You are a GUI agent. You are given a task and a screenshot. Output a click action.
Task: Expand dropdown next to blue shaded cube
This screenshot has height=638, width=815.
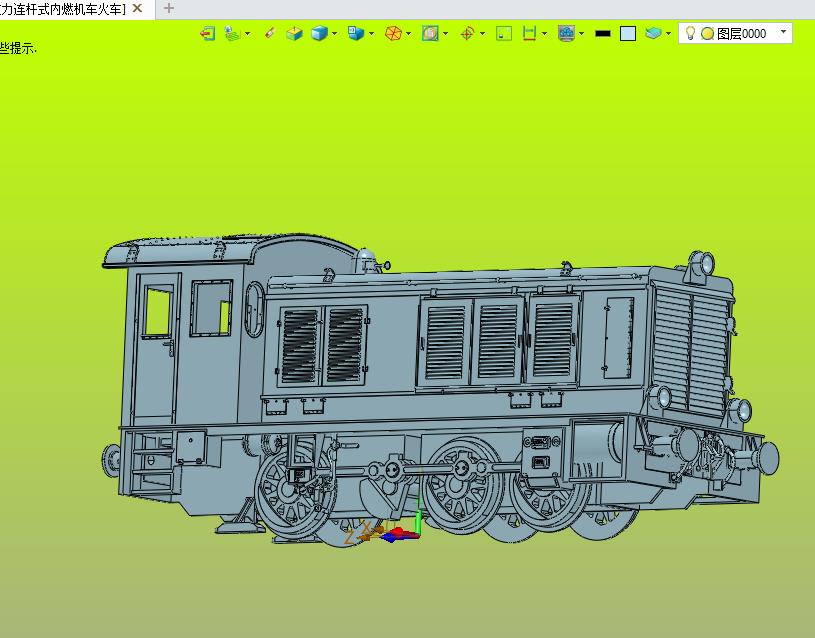(334, 34)
